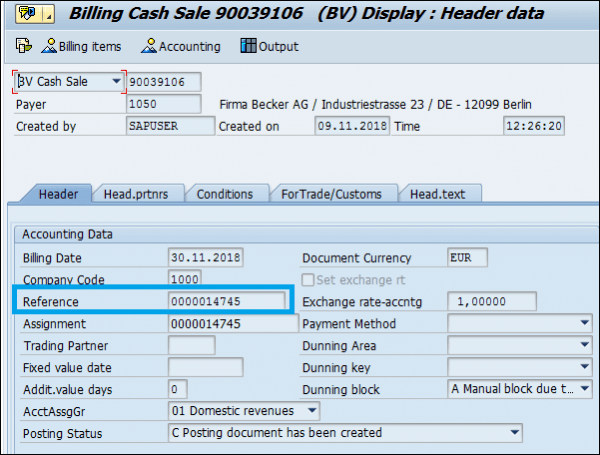Click the Accounting Data group header

67,234
